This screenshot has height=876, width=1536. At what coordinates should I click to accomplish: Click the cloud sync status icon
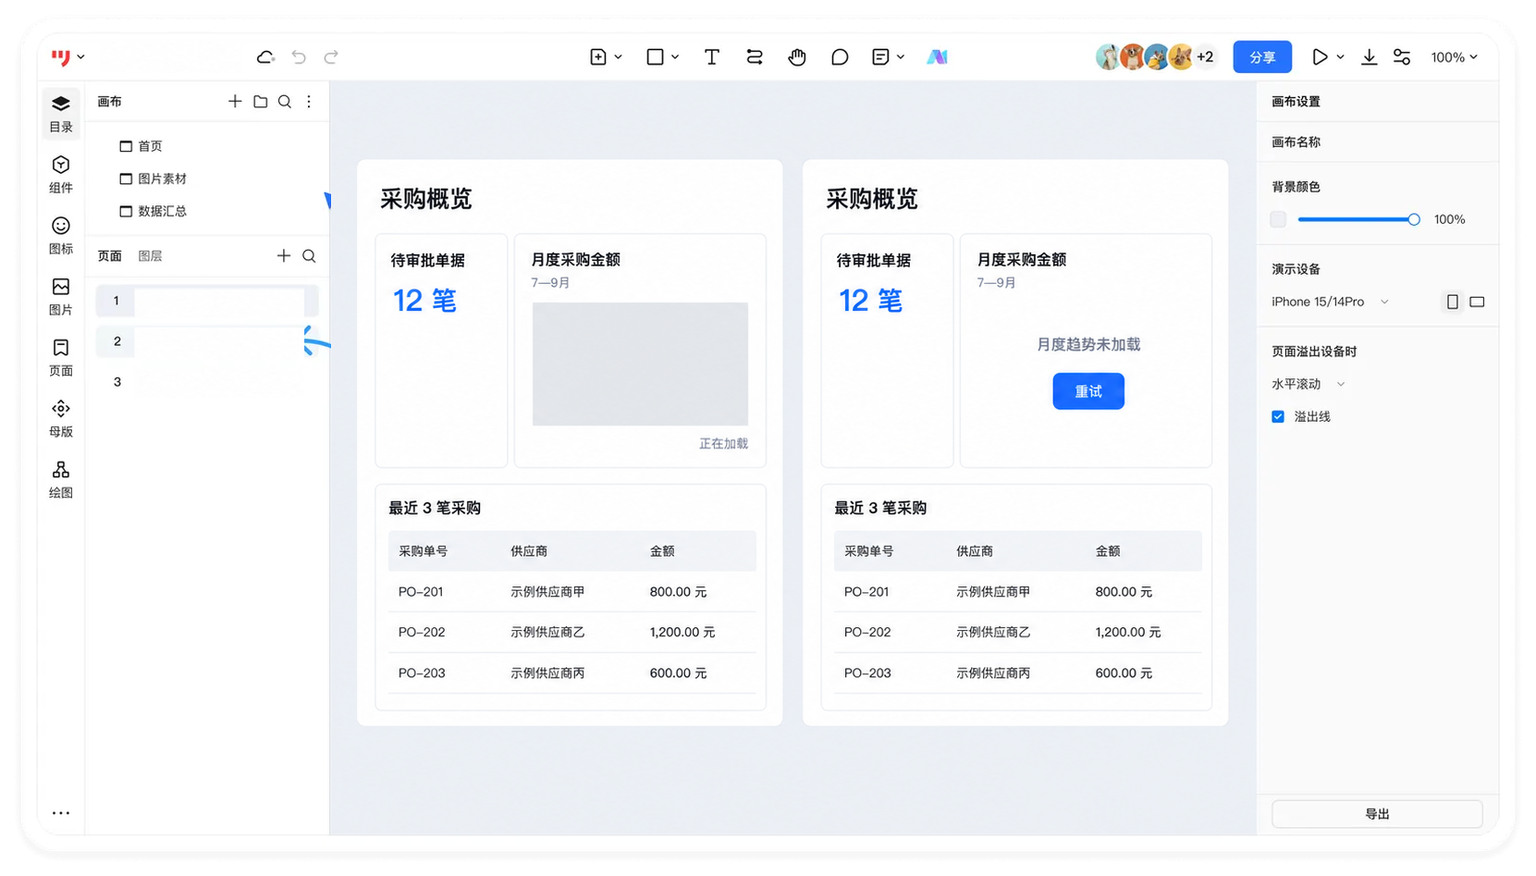click(x=265, y=57)
